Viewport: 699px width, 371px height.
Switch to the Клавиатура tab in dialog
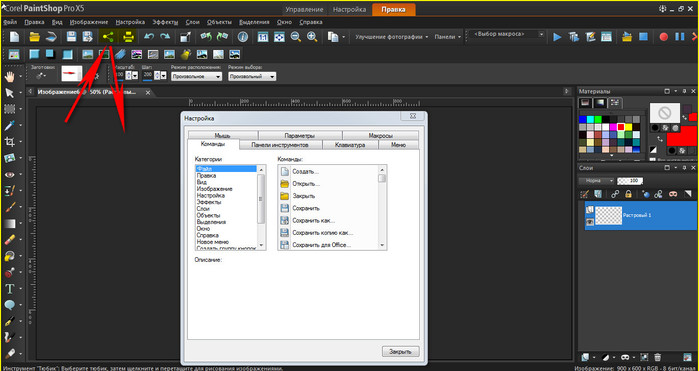tap(350, 145)
